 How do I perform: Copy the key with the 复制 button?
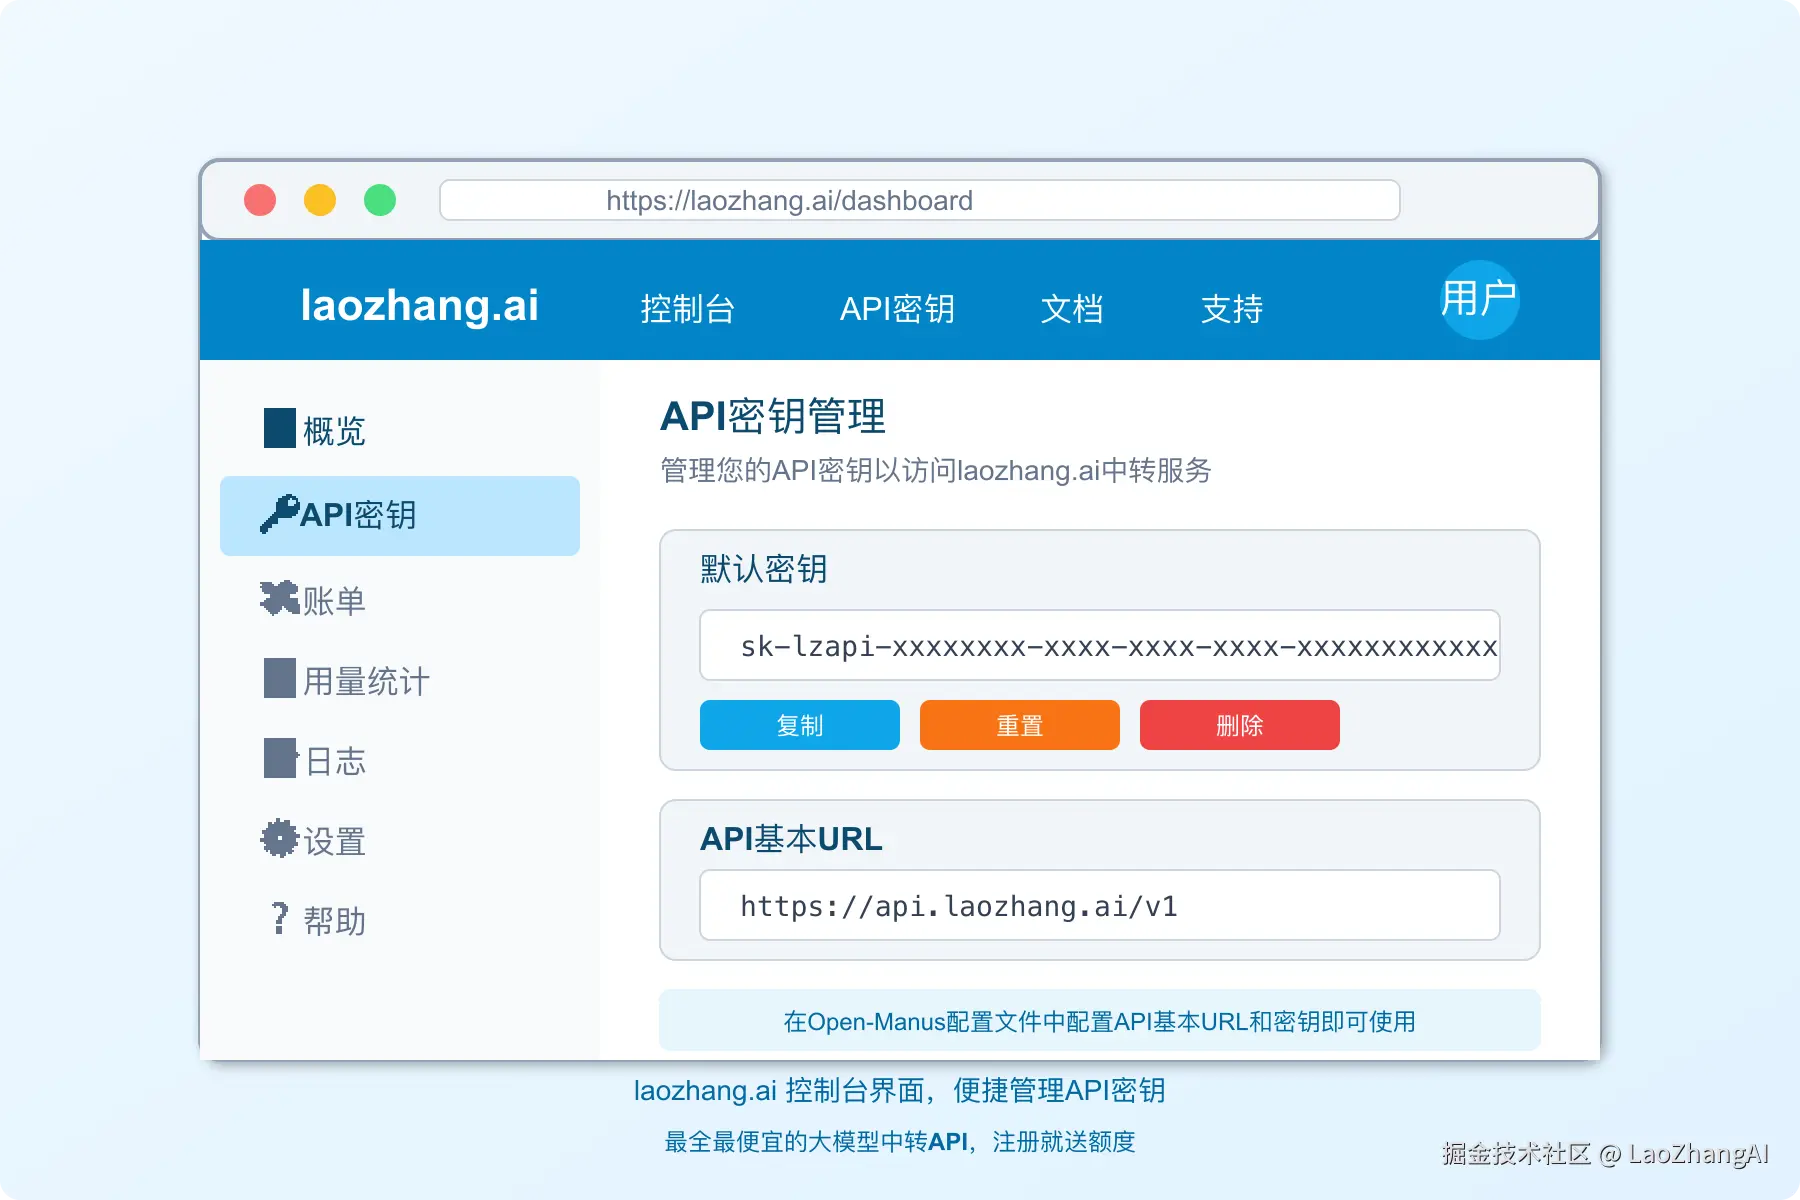pyautogui.click(x=799, y=725)
